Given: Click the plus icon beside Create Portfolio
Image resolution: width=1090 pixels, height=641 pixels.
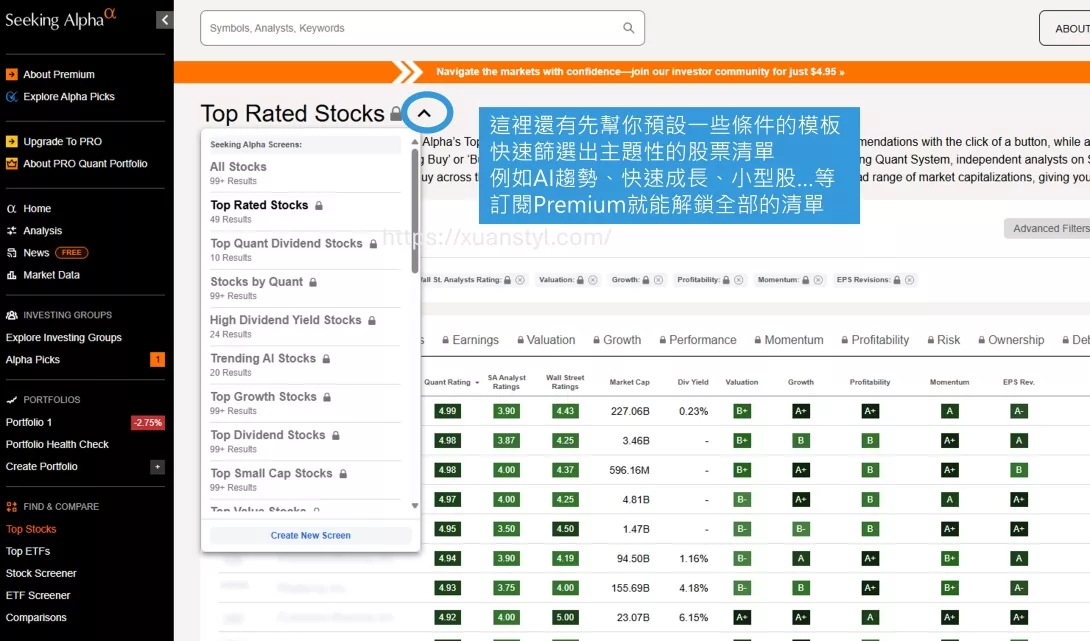Looking at the screenshot, I should (x=157, y=467).
